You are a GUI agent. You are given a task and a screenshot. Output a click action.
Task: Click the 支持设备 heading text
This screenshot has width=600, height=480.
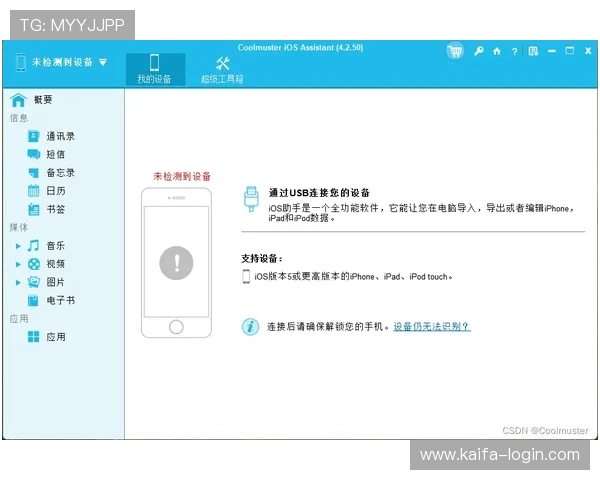click(262, 259)
